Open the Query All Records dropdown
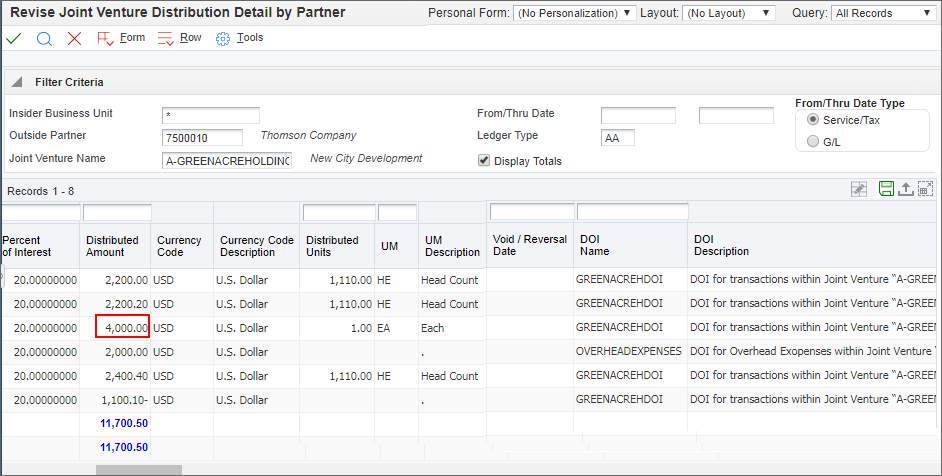This screenshot has width=942, height=476. [883, 13]
